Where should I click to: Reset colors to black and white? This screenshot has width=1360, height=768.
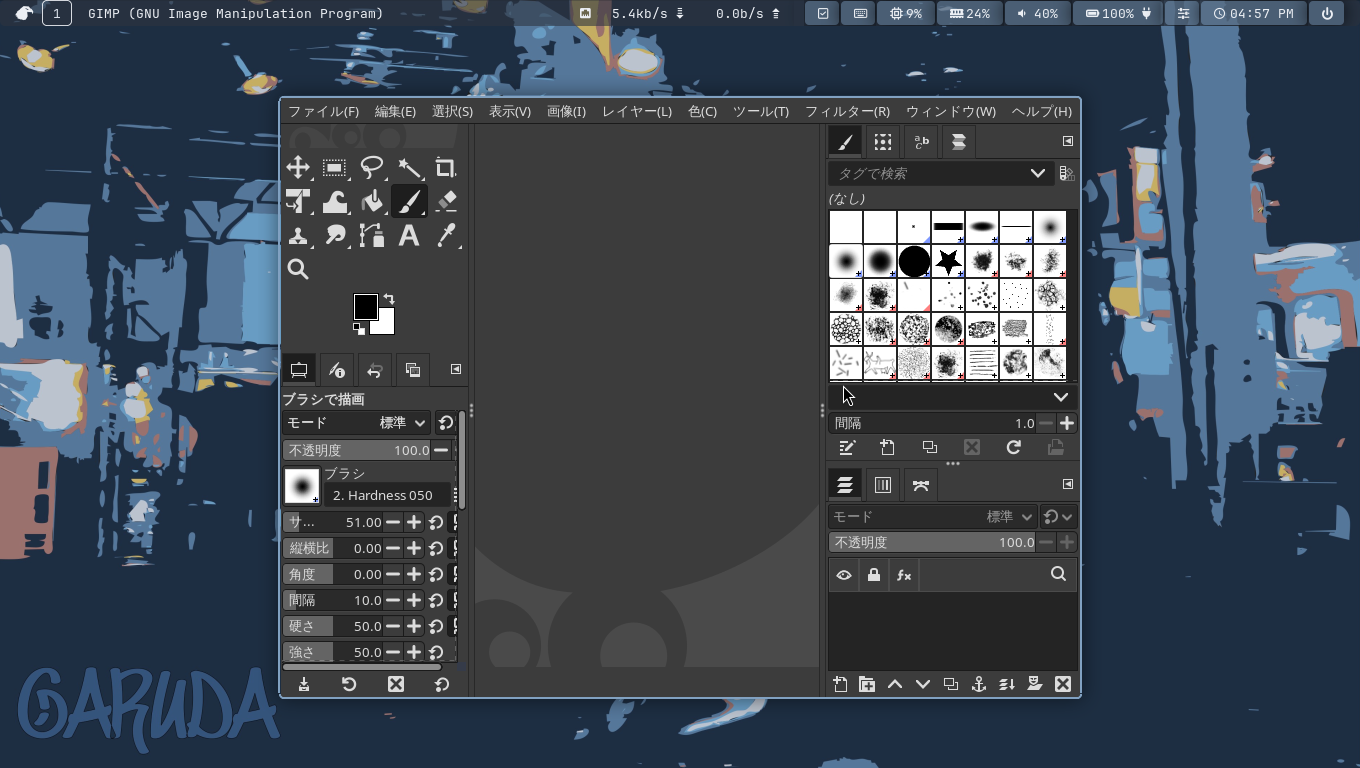pos(359,328)
